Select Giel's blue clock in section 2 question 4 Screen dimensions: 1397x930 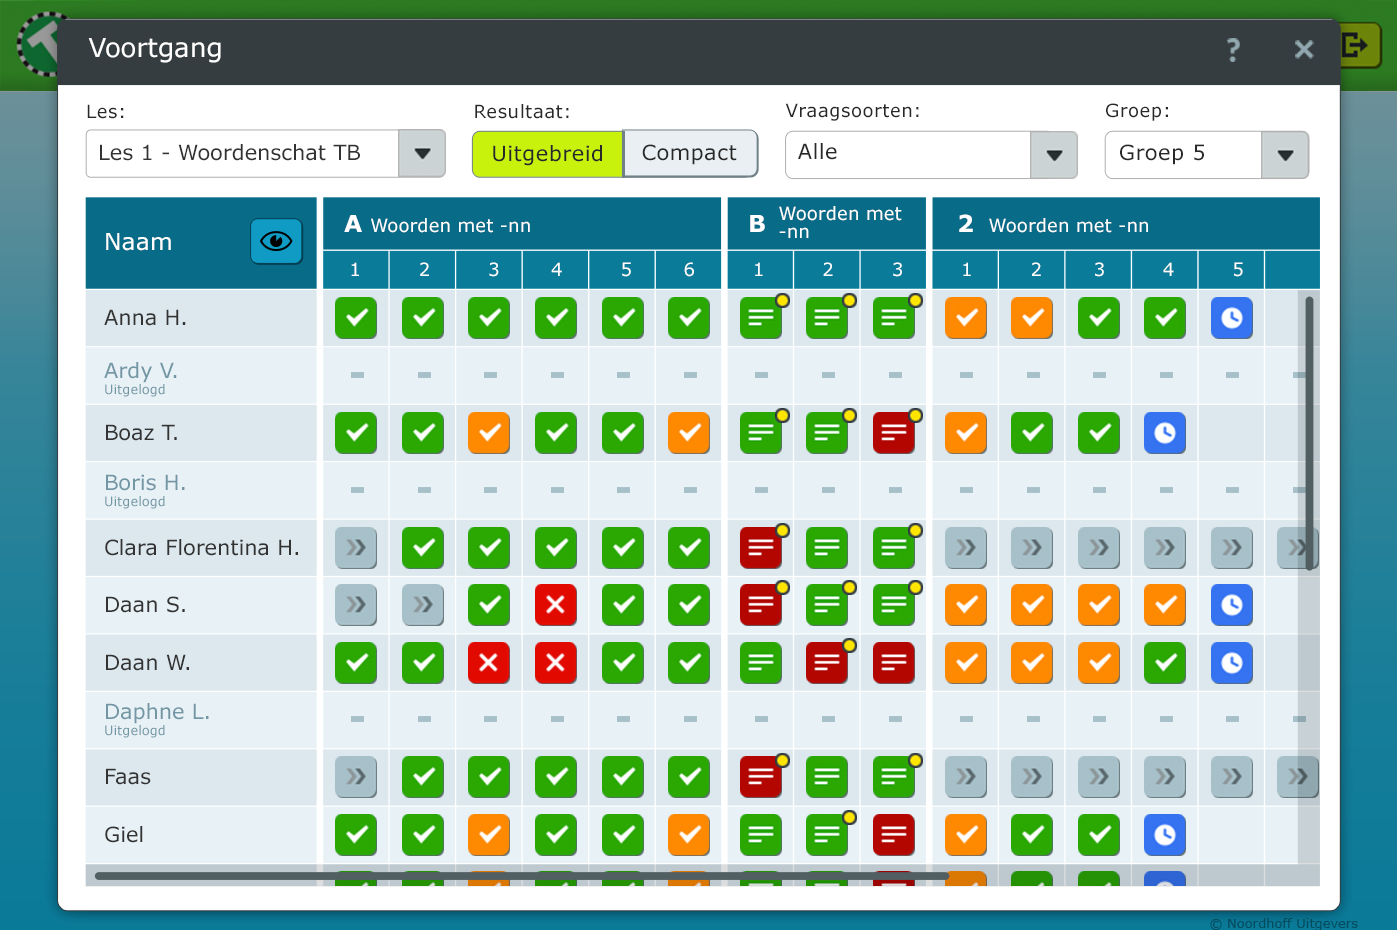tap(1165, 835)
